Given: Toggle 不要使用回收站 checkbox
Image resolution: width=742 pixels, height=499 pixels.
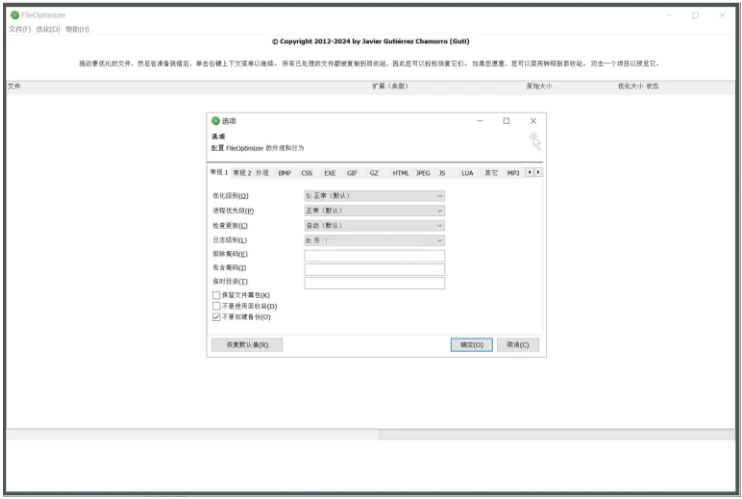Looking at the screenshot, I should tap(217, 306).
